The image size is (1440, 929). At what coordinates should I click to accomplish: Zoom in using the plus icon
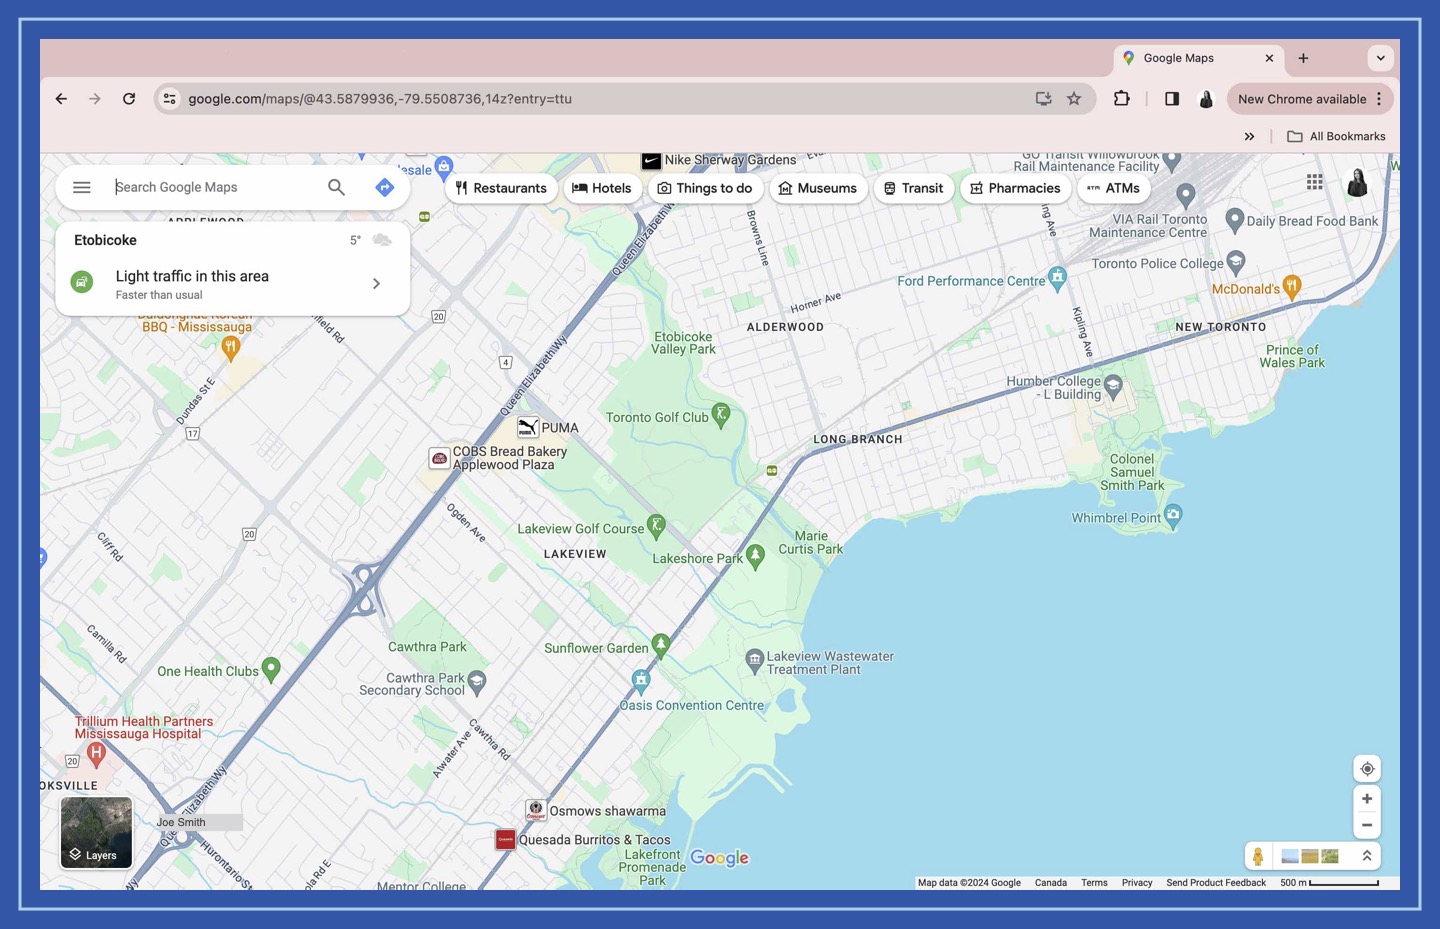[x=1366, y=798]
